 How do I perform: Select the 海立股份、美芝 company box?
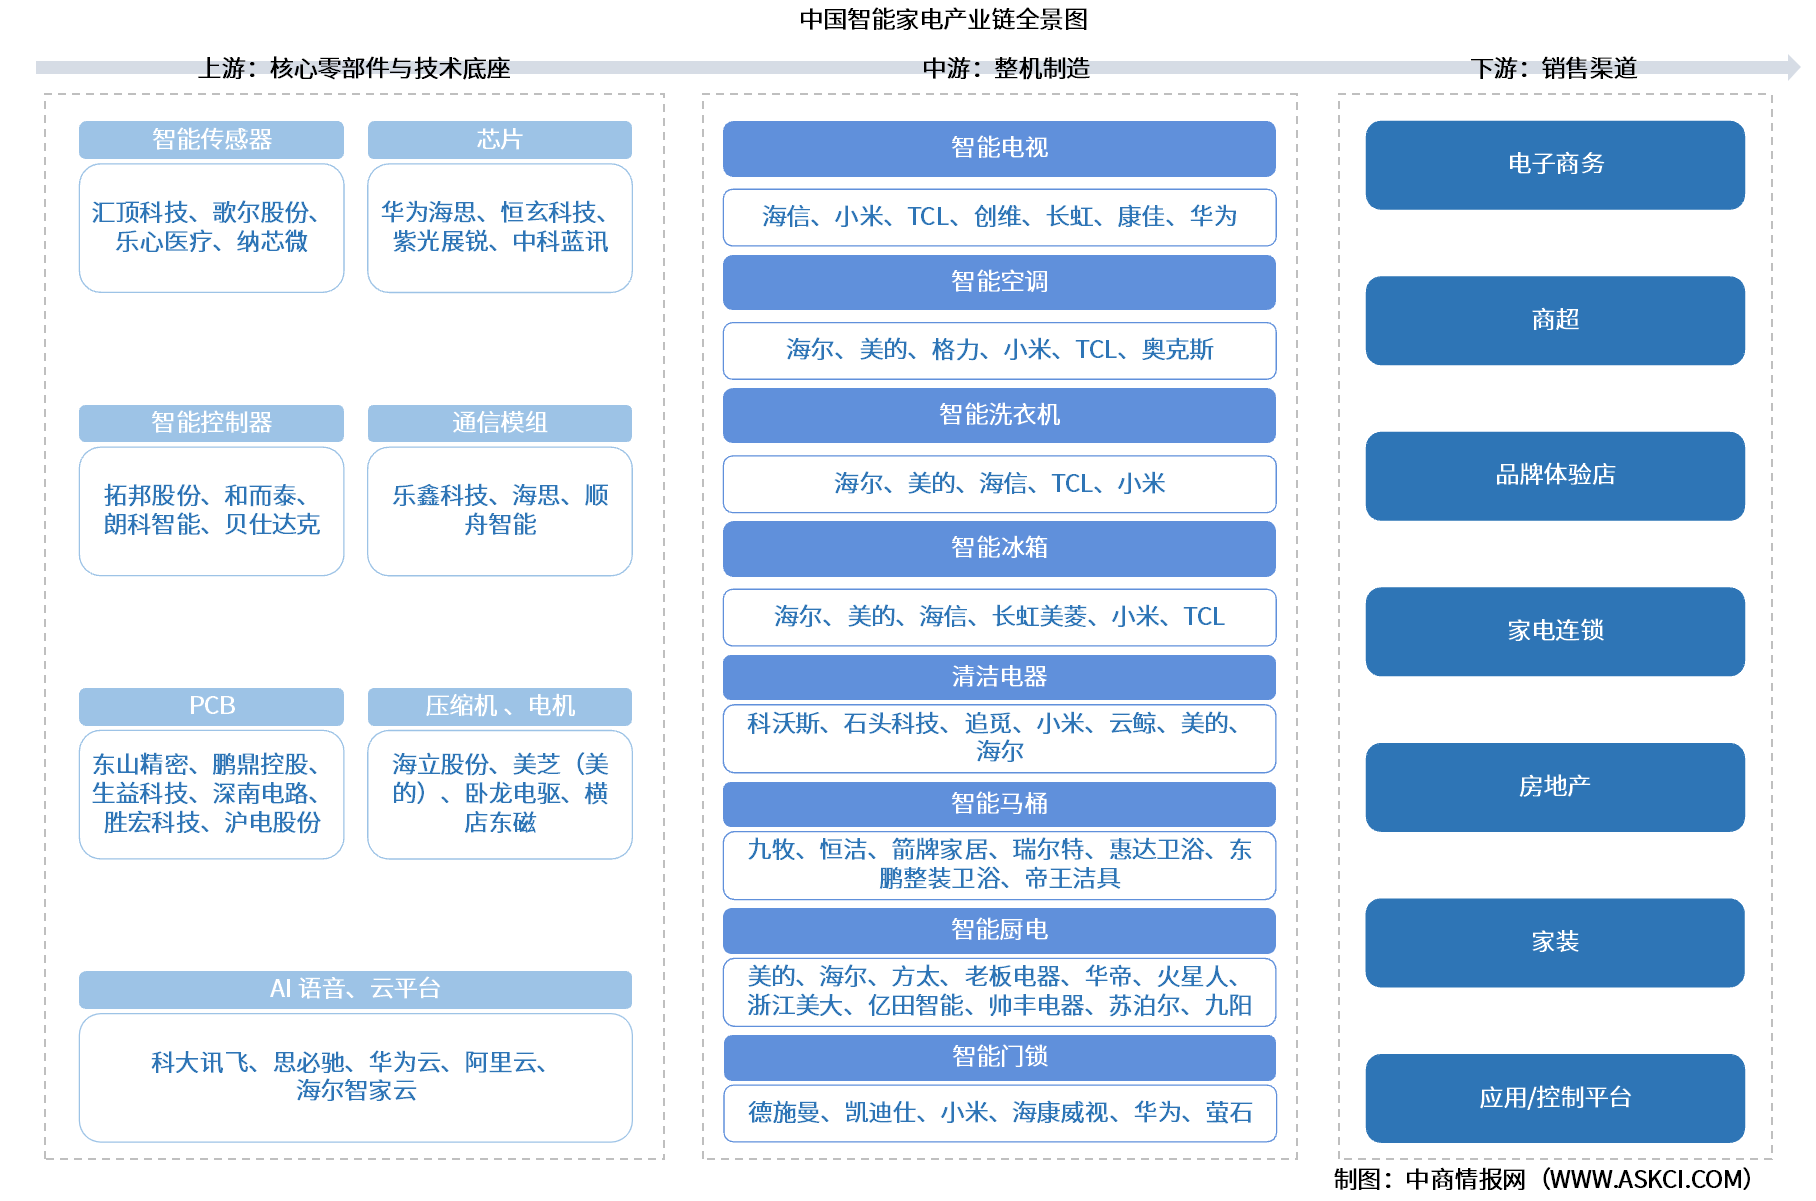(x=500, y=794)
